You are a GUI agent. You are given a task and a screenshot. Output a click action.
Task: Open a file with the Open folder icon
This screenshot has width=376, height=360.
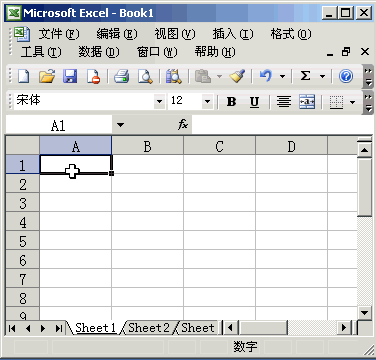click(47, 76)
